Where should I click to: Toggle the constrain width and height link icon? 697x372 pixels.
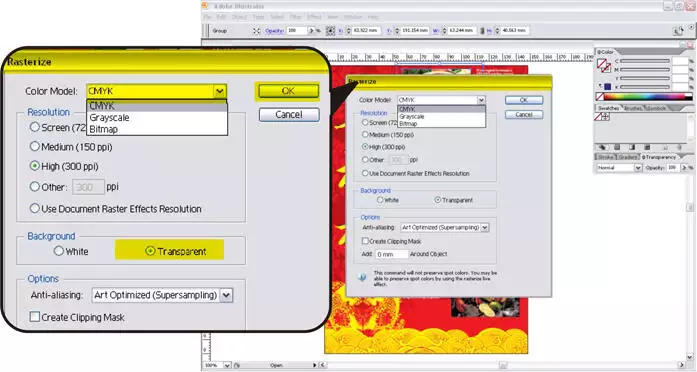(482, 31)
